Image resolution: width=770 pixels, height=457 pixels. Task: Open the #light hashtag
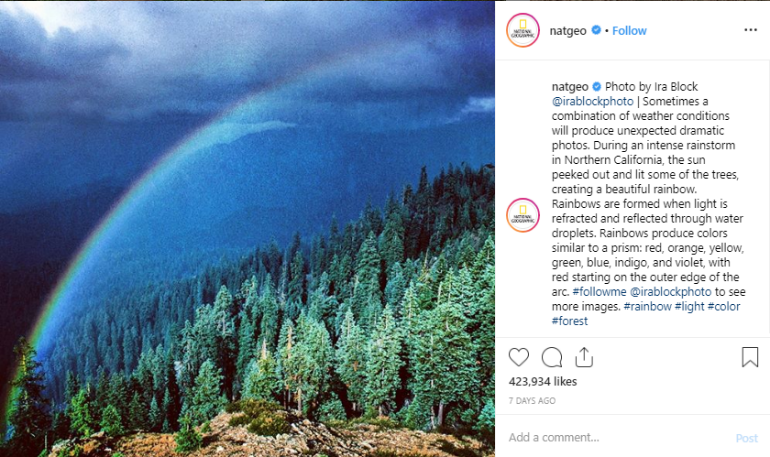689,306
